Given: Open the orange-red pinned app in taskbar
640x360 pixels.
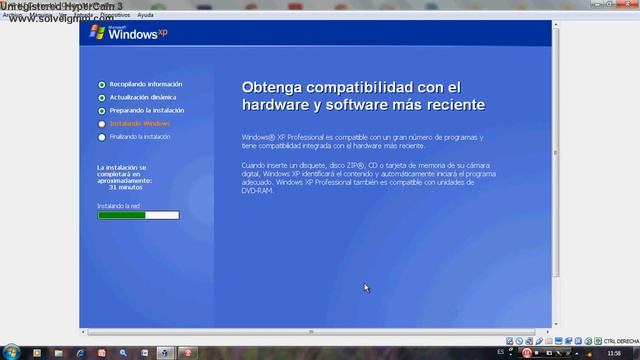Looking at the screenshot, I should click(102, 353).
